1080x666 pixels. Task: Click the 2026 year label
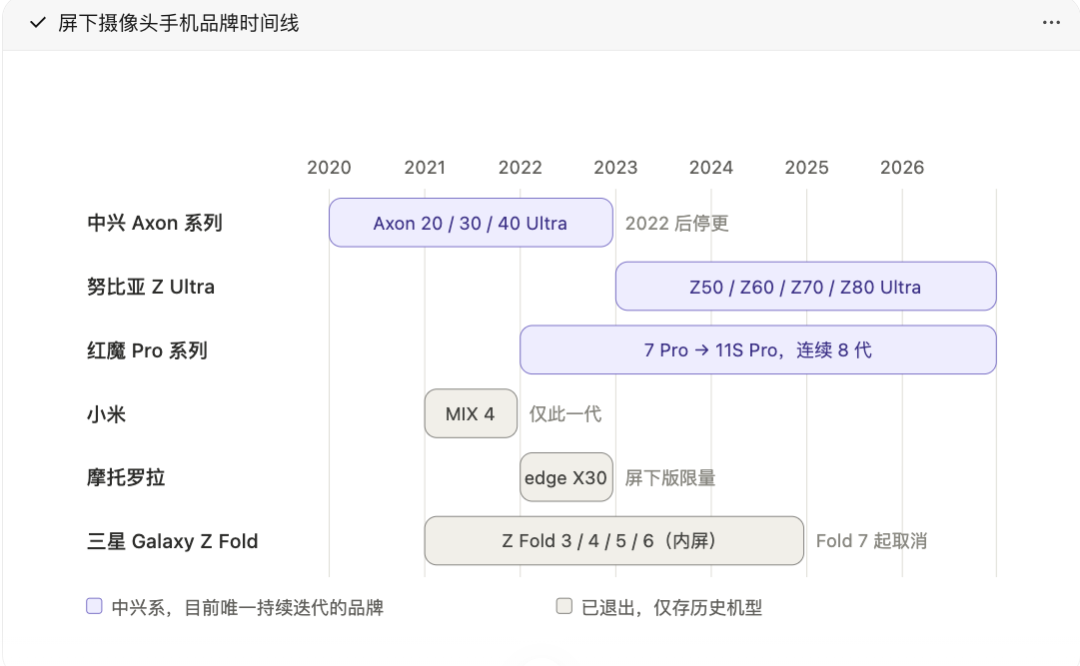tap(902, 167)
